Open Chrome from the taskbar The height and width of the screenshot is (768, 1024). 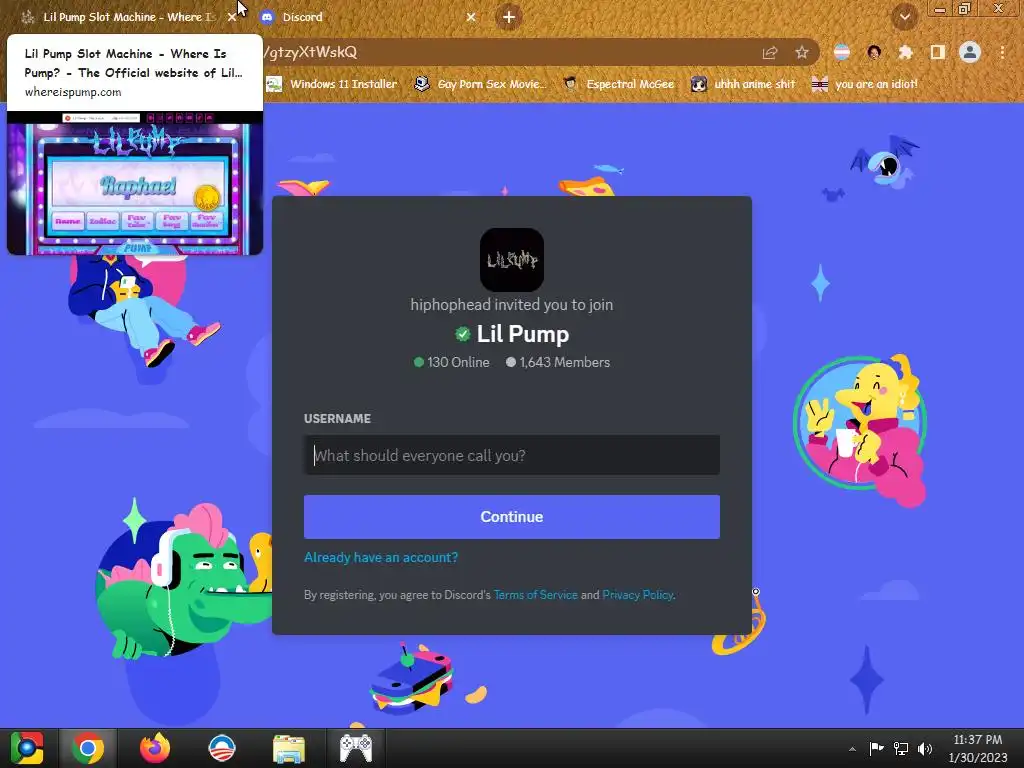click(88, 748)
